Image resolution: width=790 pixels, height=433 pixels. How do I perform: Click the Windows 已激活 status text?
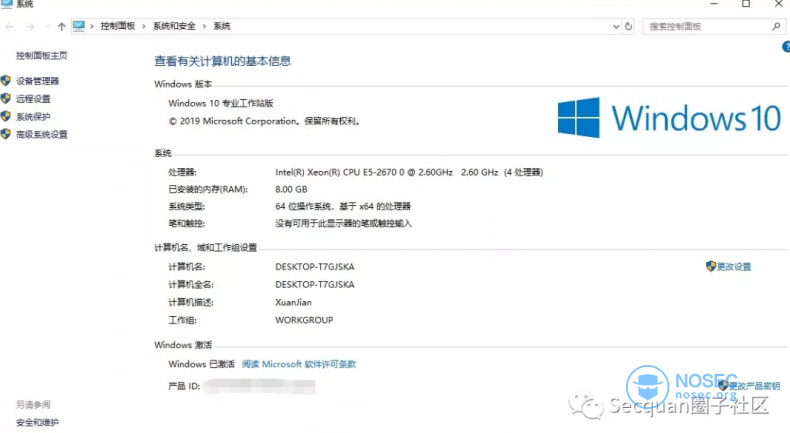202,364
